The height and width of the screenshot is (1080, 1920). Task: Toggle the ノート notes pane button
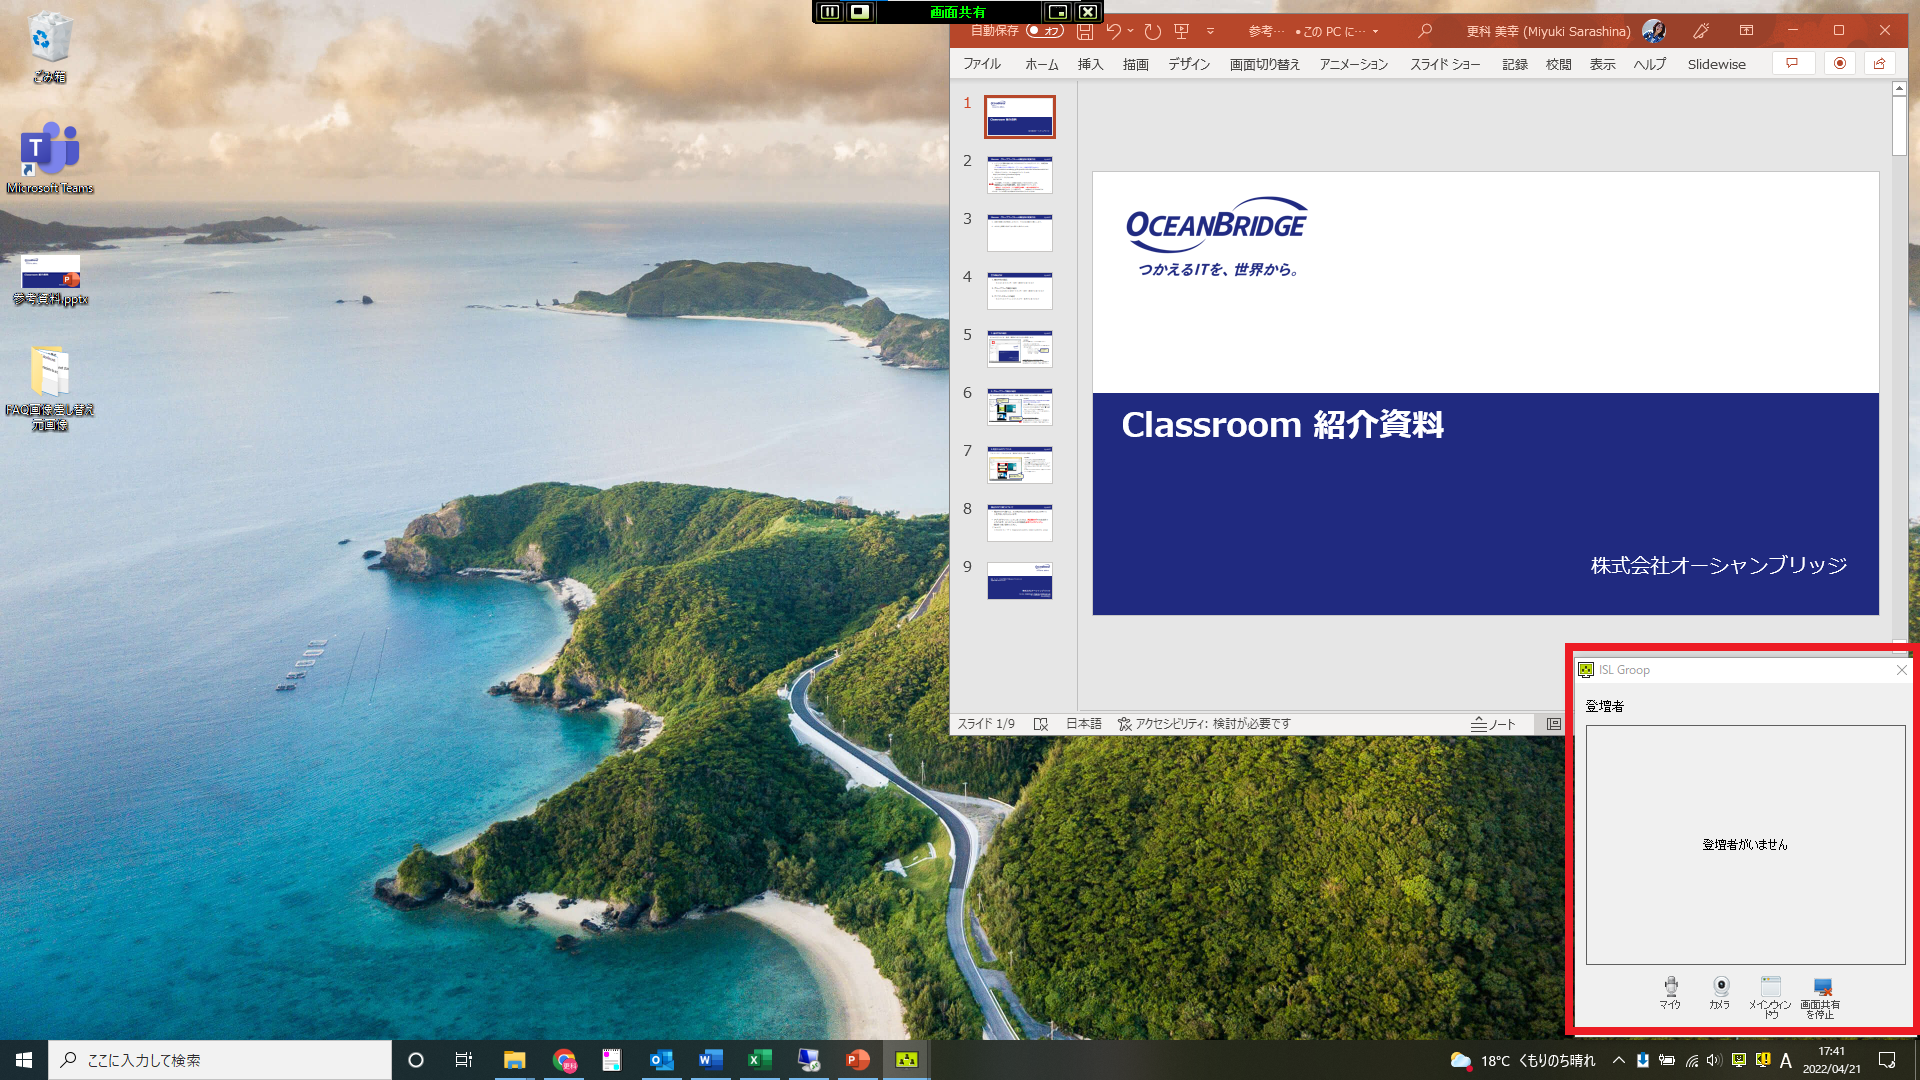point(1493,724)
